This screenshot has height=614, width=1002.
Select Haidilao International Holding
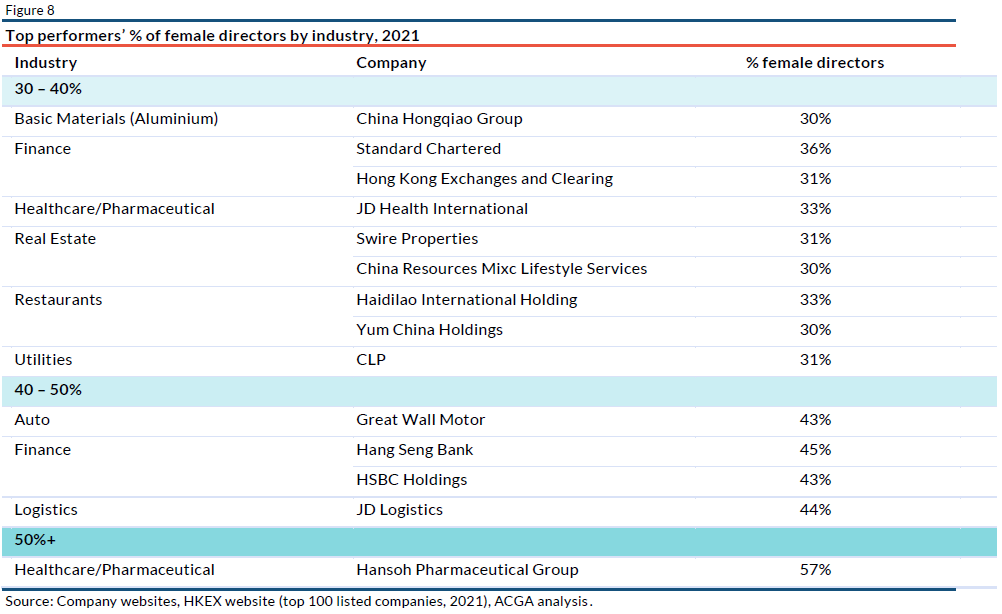click(x=466, y=300)
